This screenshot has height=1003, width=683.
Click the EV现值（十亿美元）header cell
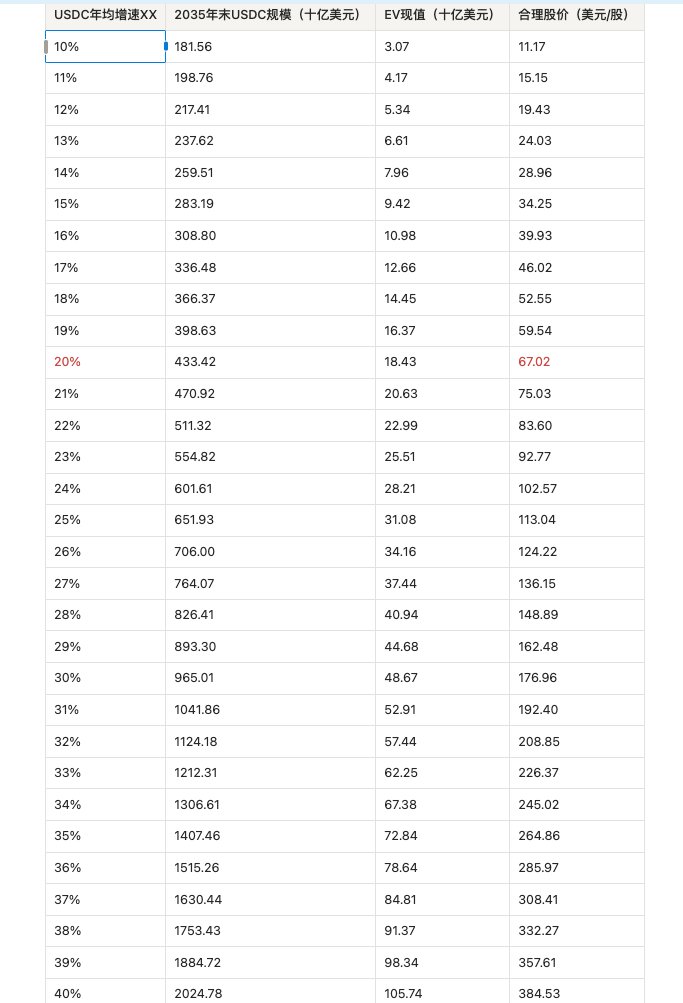pyautogui.click(x=442, y=15)
